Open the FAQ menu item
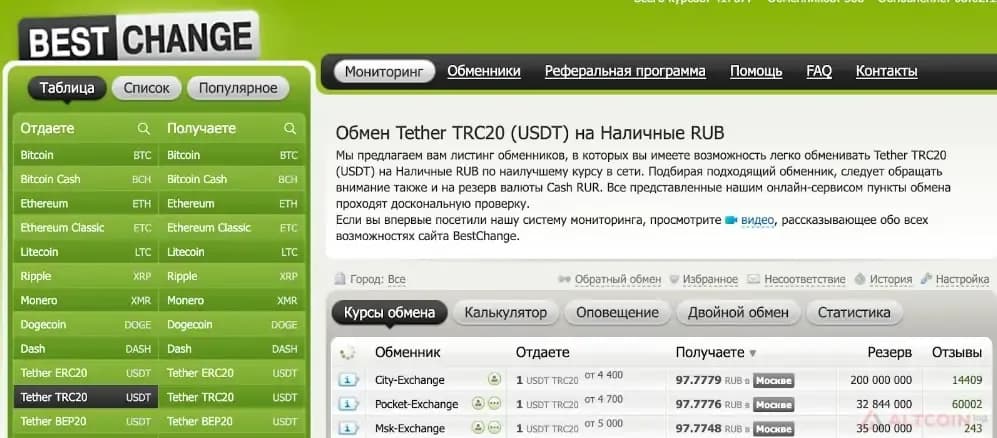Image resolution: width=997 pixels, height=438 pixels. coord(819,71)
